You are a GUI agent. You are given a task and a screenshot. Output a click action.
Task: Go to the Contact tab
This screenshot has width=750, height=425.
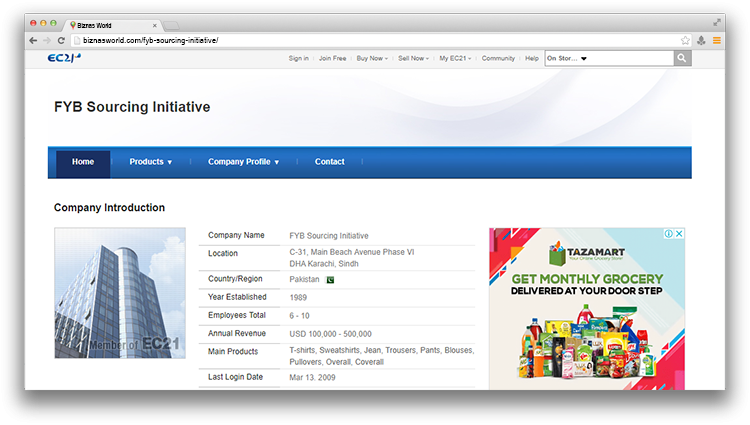(x=329, y=162)
